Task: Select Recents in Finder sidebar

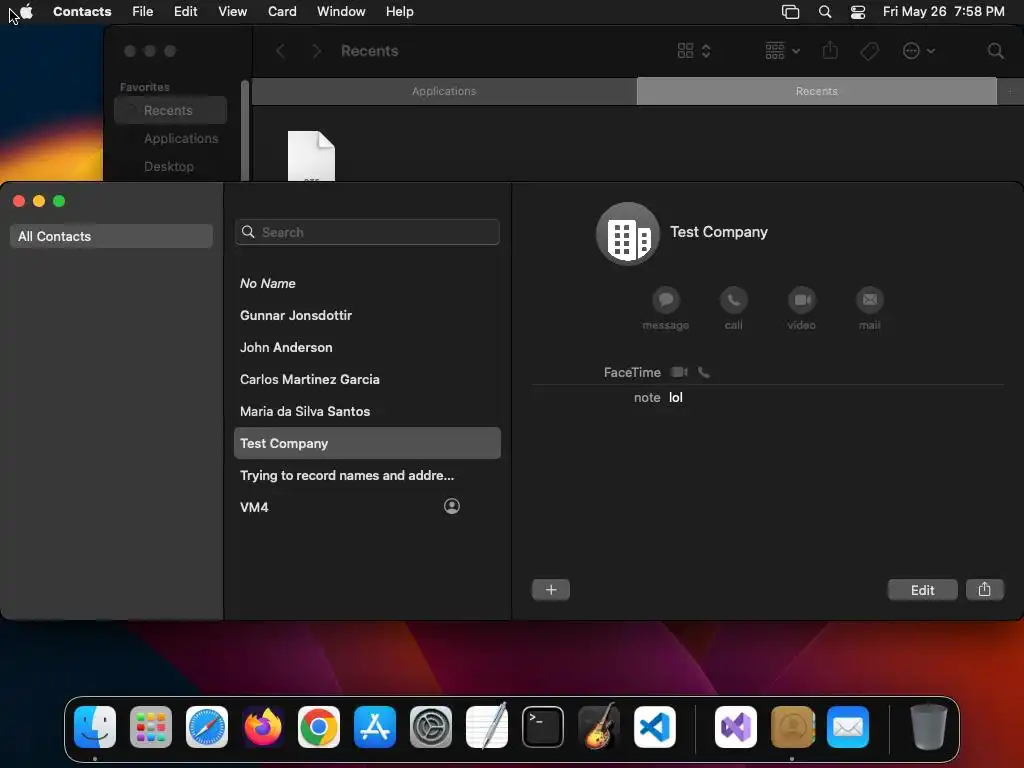Action: pos(170,110)
